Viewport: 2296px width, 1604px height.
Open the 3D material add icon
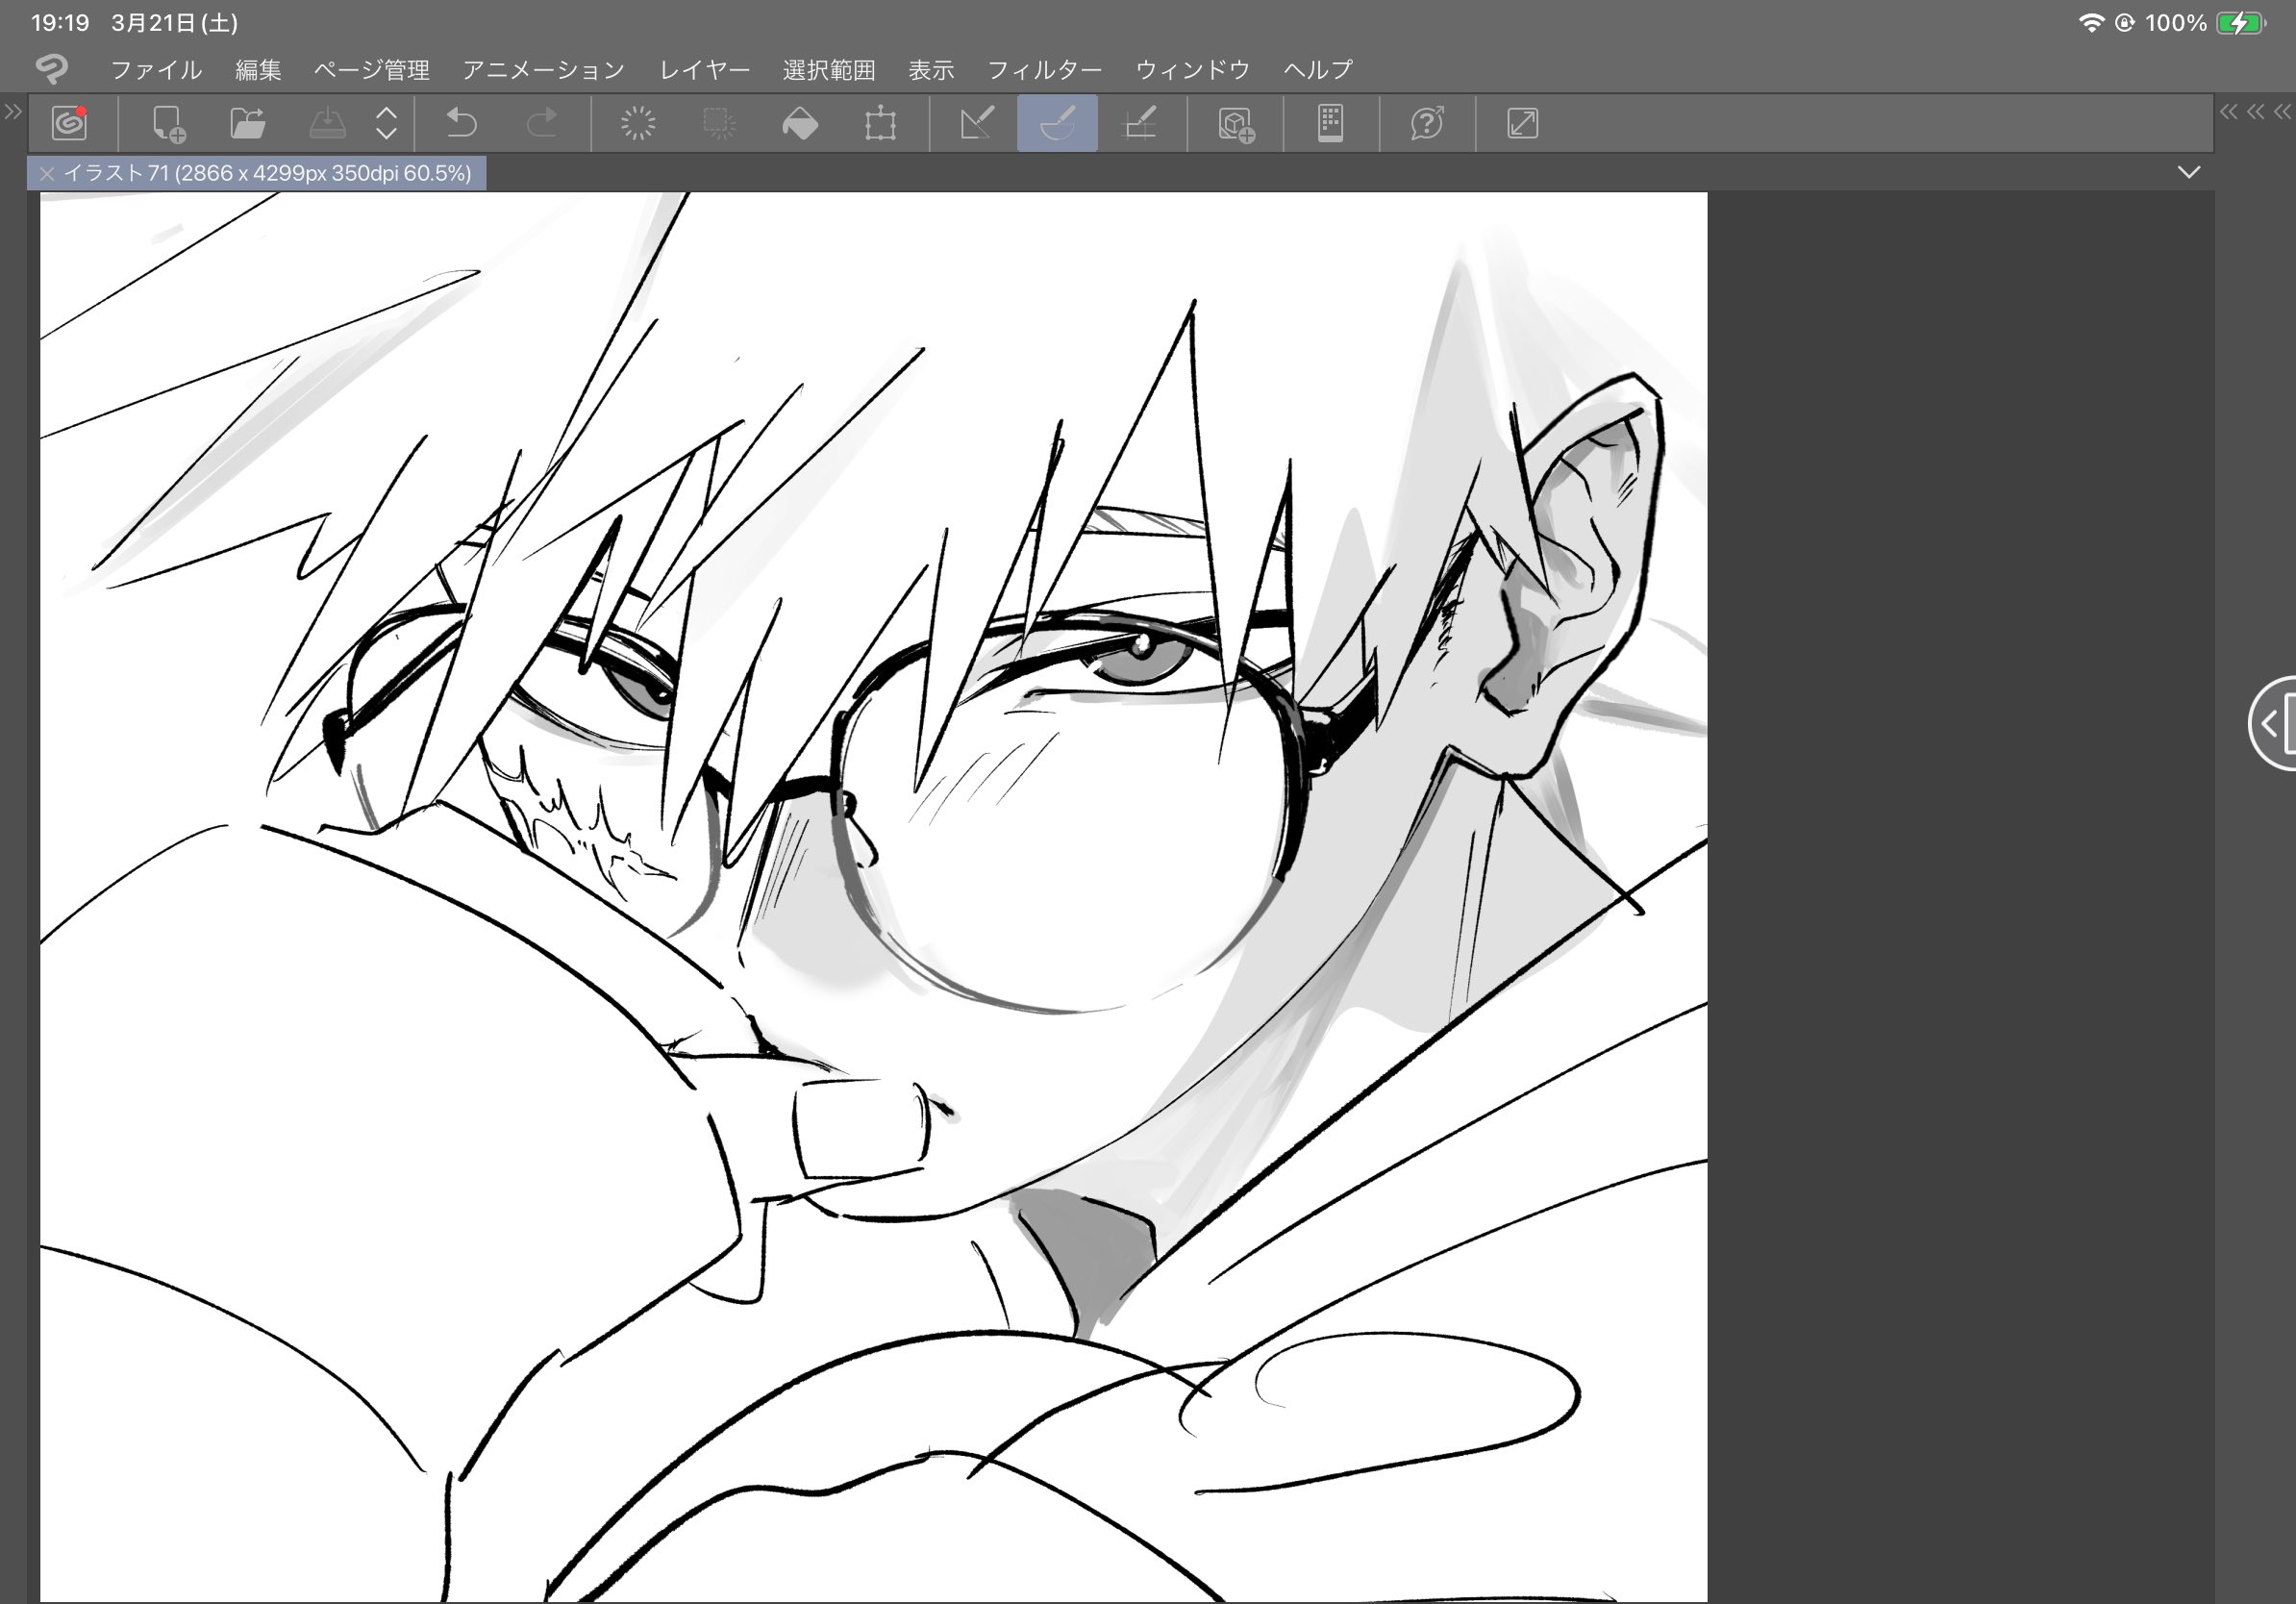(1236, 124)
